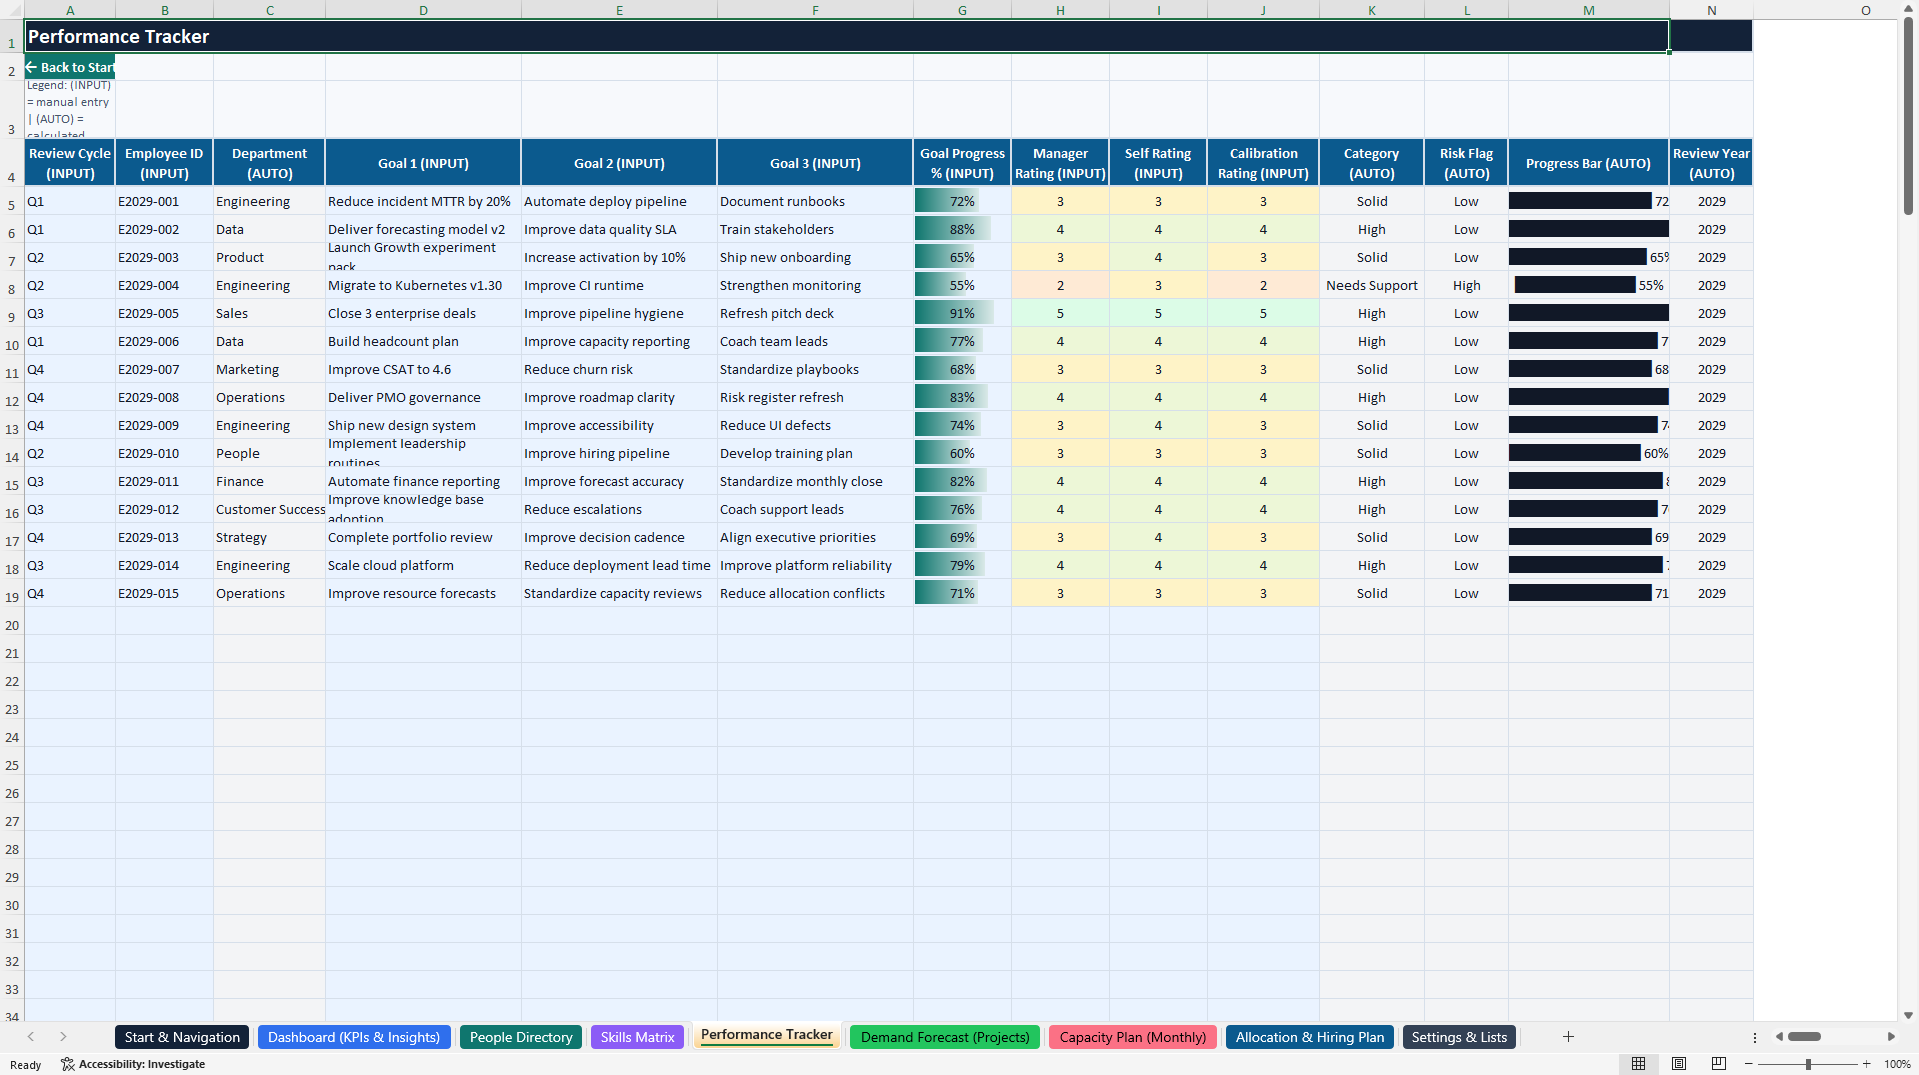This screenshot has height=1075, width=1919.
Task: Open the Start & Navigation sheet tab
Action: pos(182,1037)
